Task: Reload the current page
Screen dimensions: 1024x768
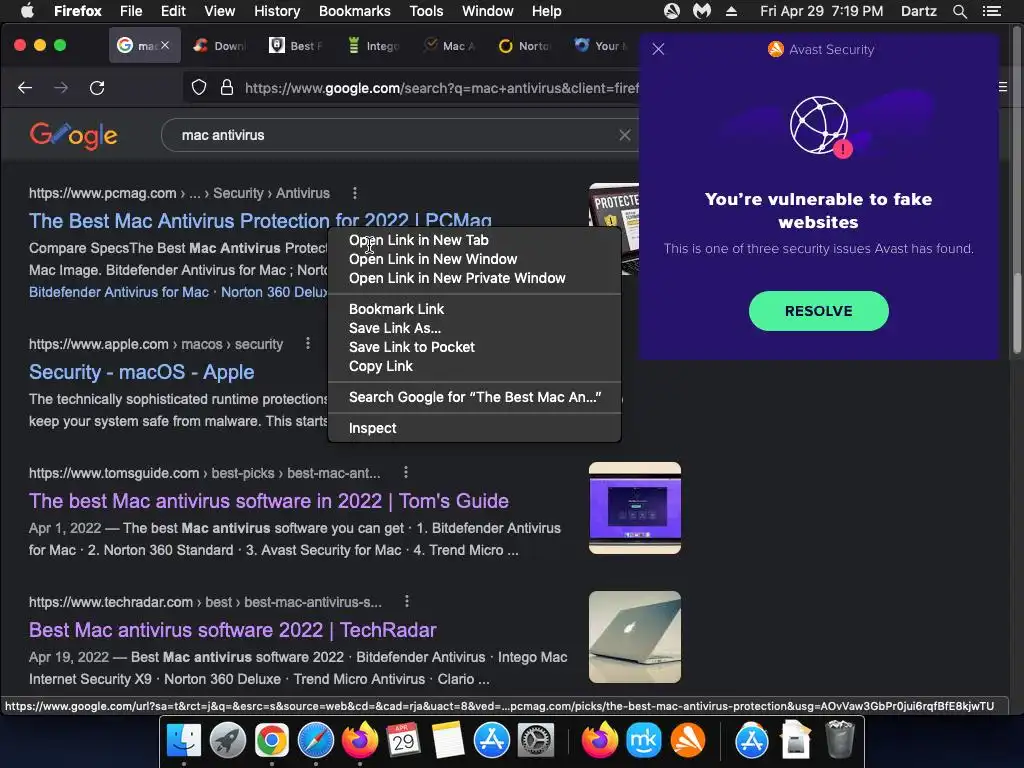Action: (97, 88)
